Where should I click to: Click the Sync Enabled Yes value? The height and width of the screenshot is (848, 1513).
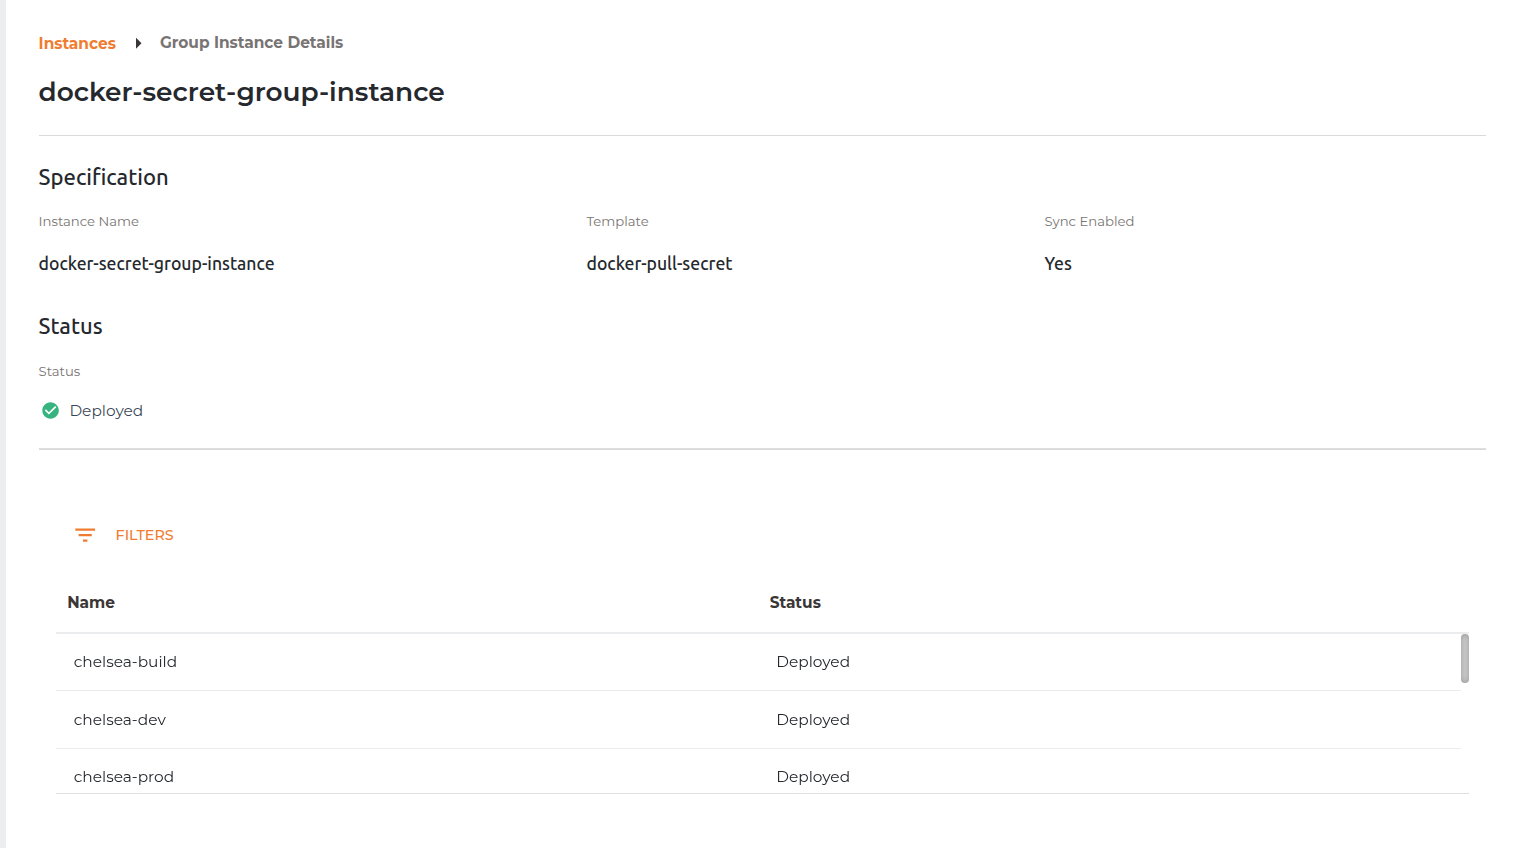coord(1057,264)
